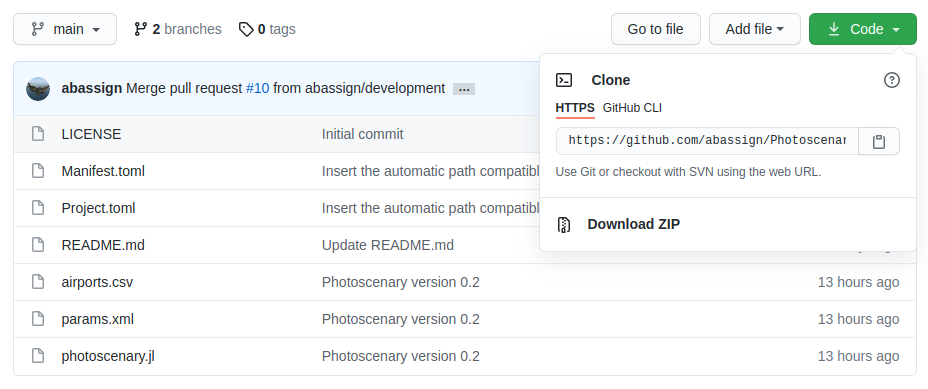Image resolution: width=928 pixels, height=389 pixels.
Task: Click the zip file icon beside Download ZIP
Action: click(x=564, y=224)
